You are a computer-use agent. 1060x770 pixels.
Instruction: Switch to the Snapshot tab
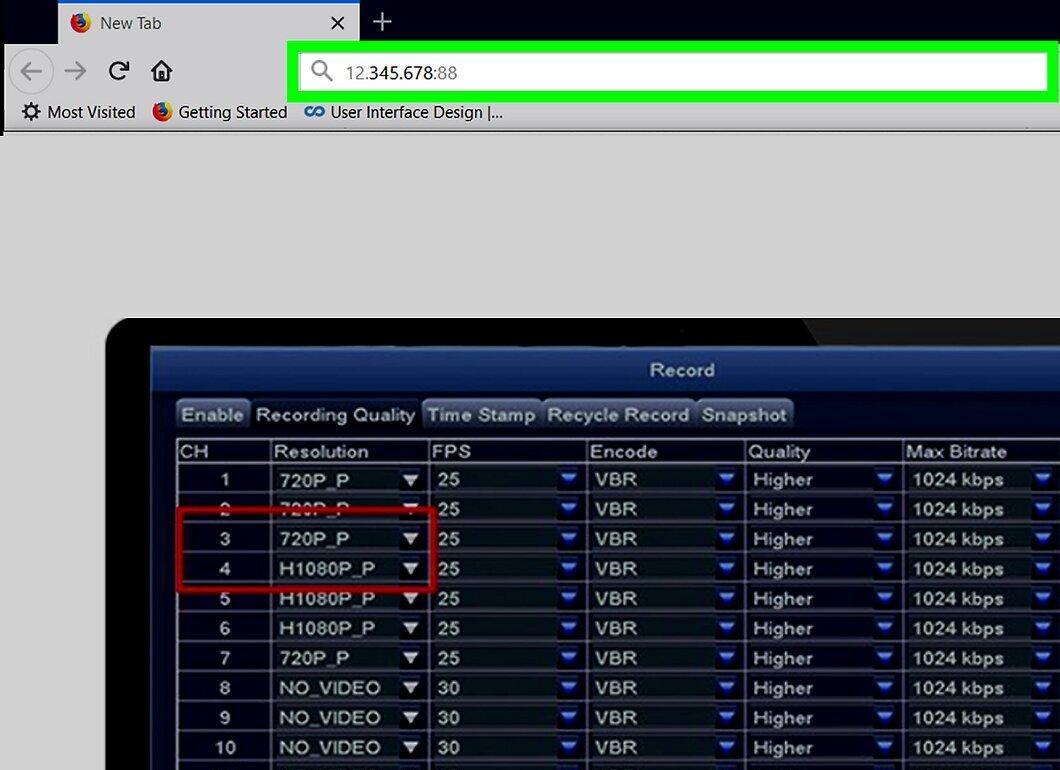744,414
